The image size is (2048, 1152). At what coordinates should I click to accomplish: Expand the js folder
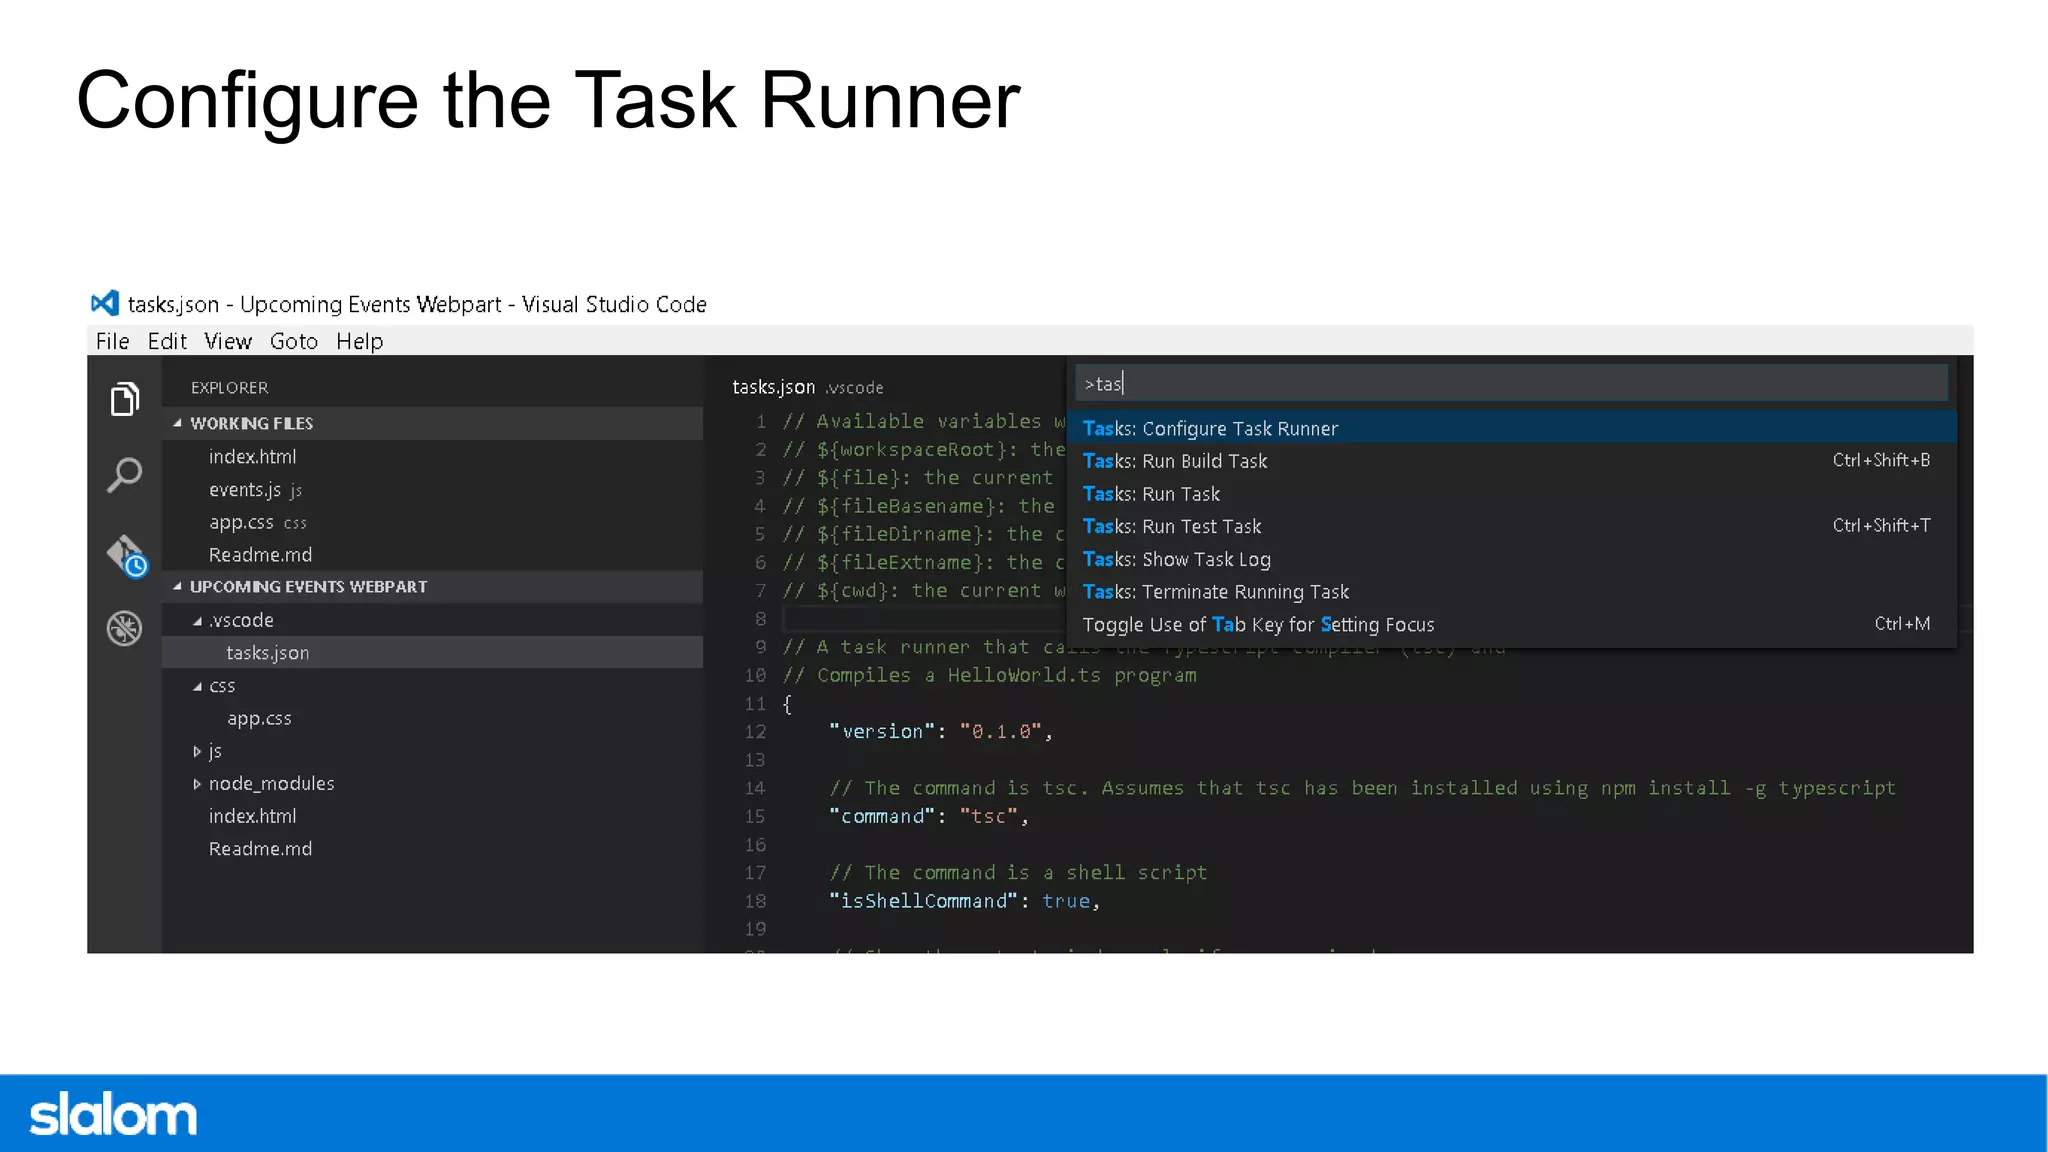197,751
